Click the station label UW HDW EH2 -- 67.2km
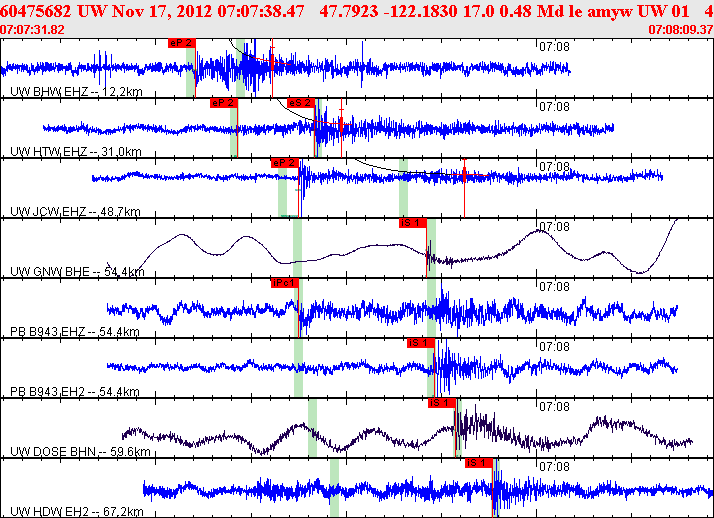Screen dimensions: 714x518 point(76,512)
